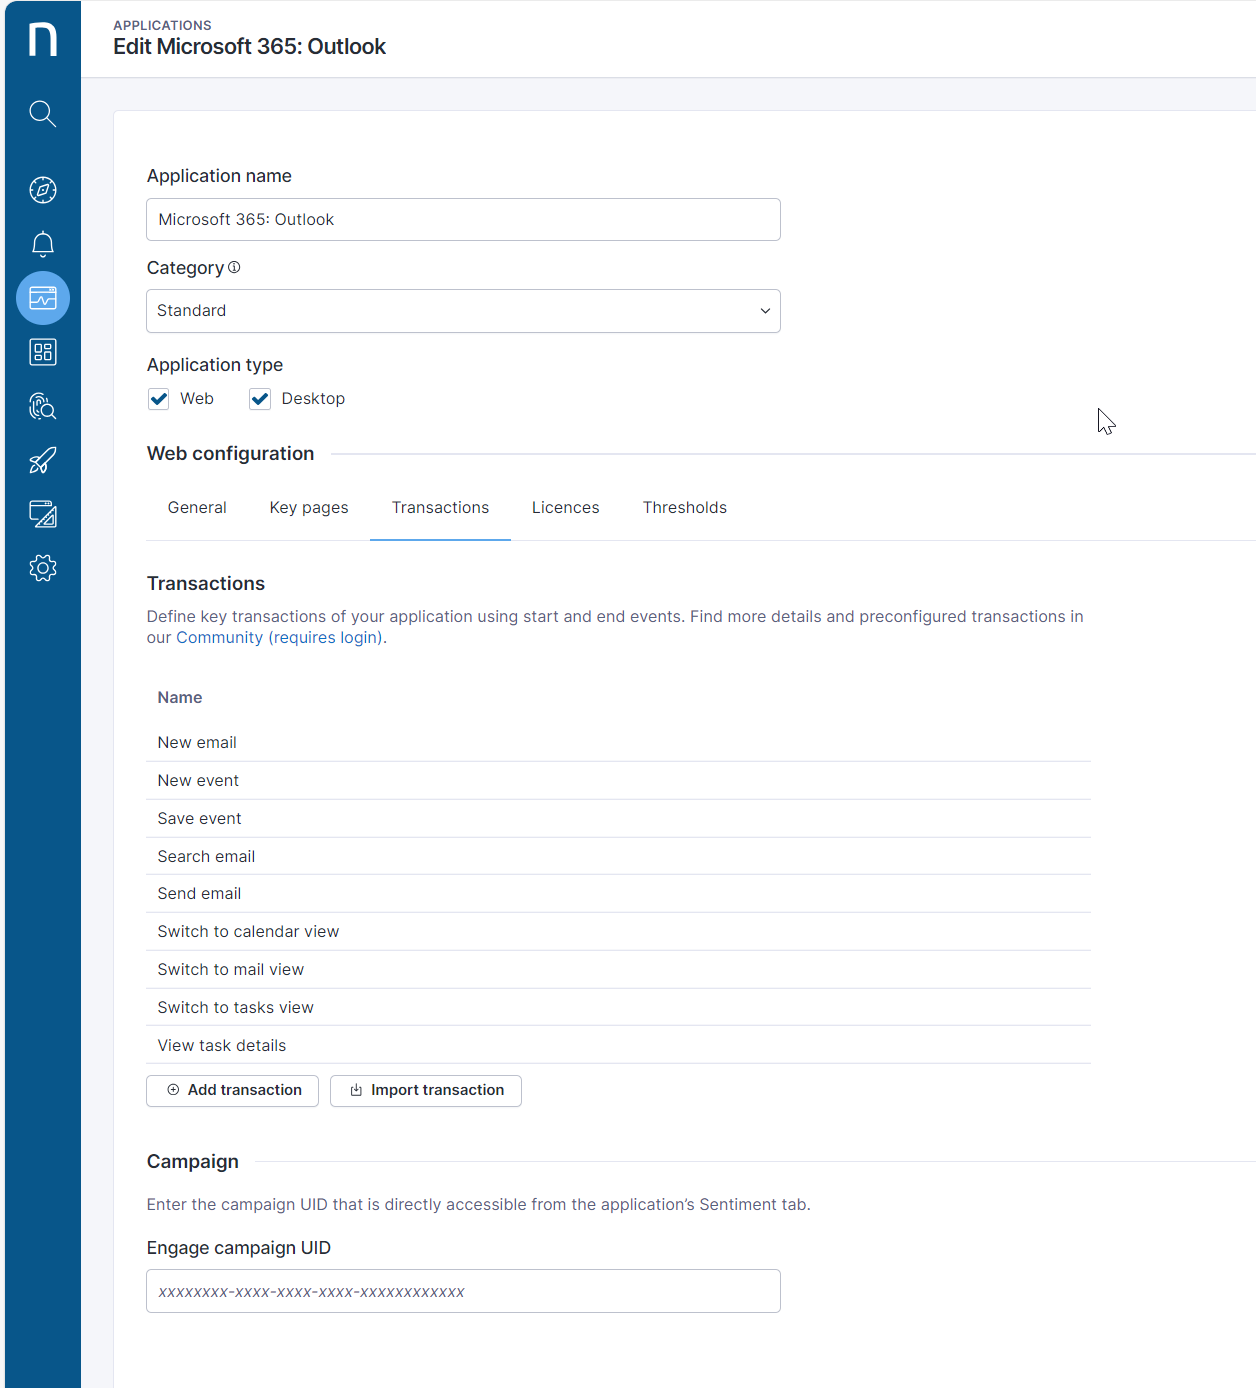The width and height of the screenshot is (1256, 1388).
Task: Select the New event transaction
Action: [618, 781]
